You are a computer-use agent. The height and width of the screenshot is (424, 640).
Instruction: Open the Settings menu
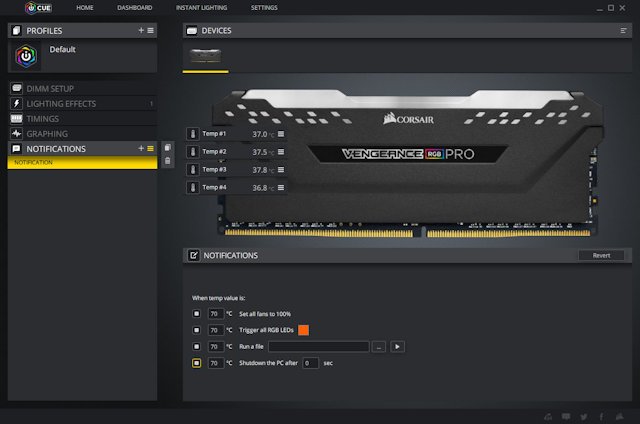point(264,8)
